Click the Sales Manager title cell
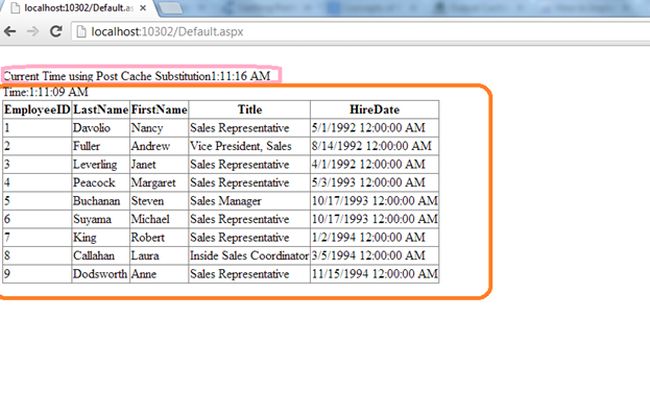 [x=250, y=201]
